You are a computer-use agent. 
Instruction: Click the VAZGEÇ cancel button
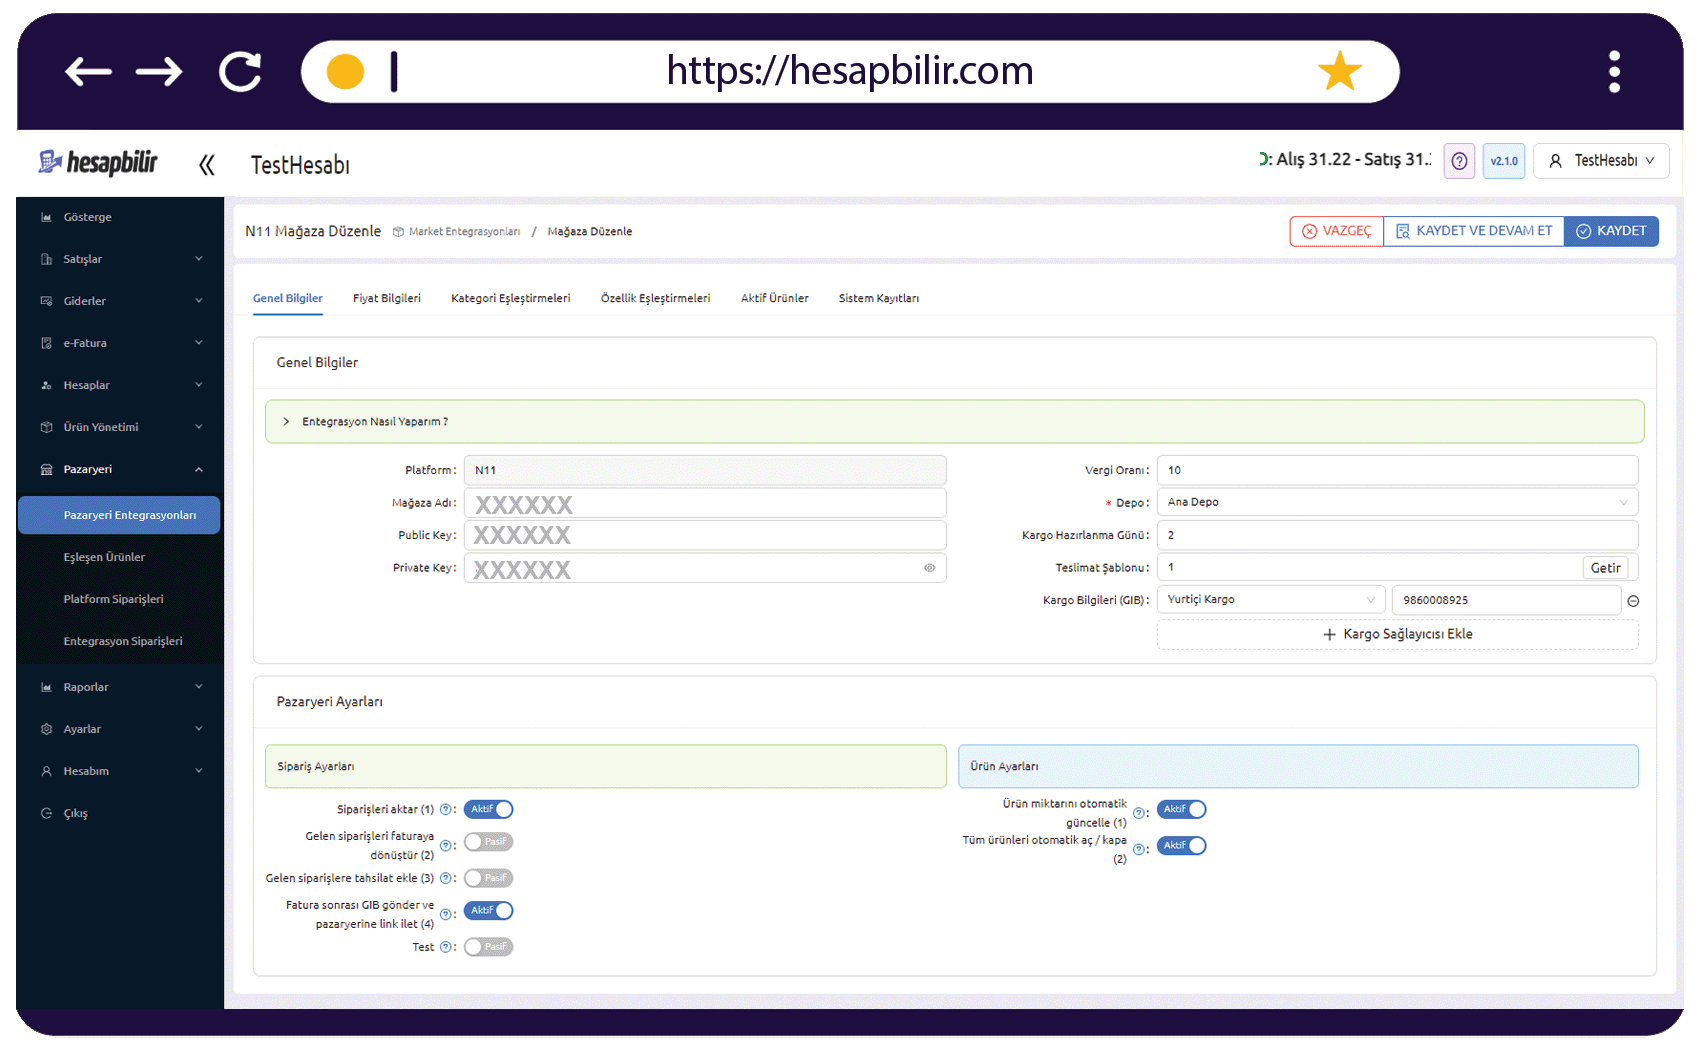[x=1337, y=231]
